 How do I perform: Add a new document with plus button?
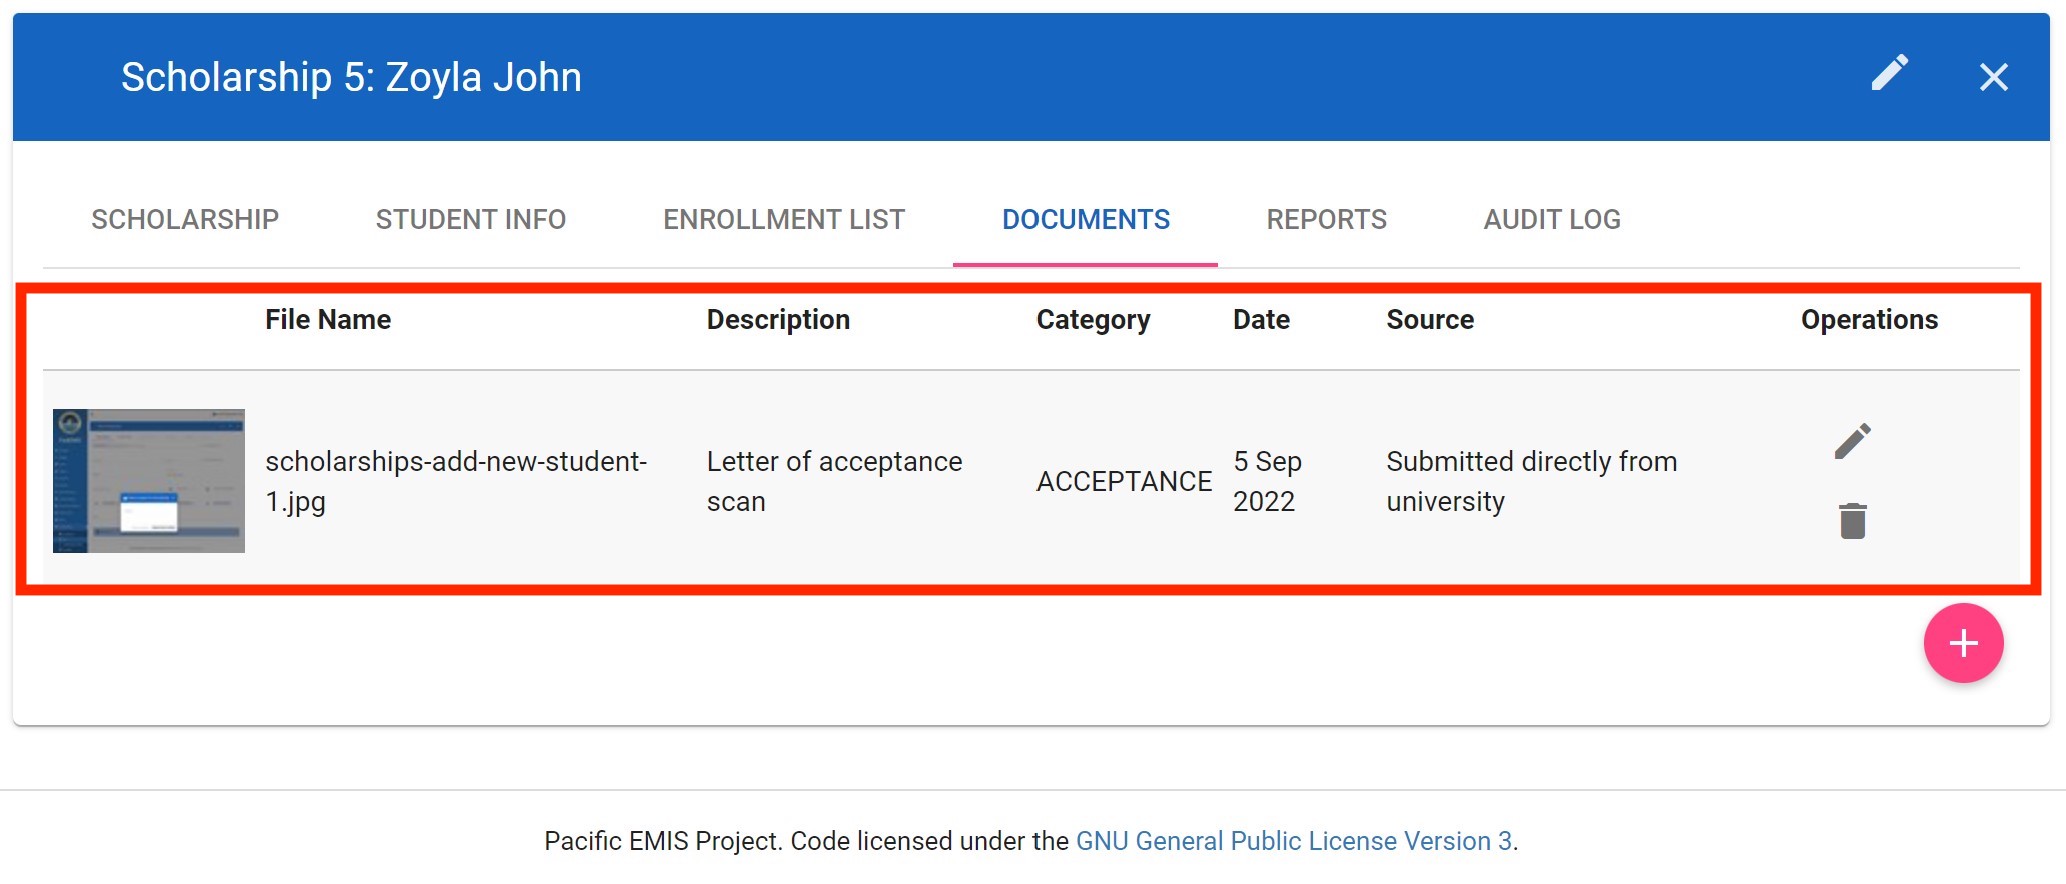pyautogui.click(x=1963, y=643)
